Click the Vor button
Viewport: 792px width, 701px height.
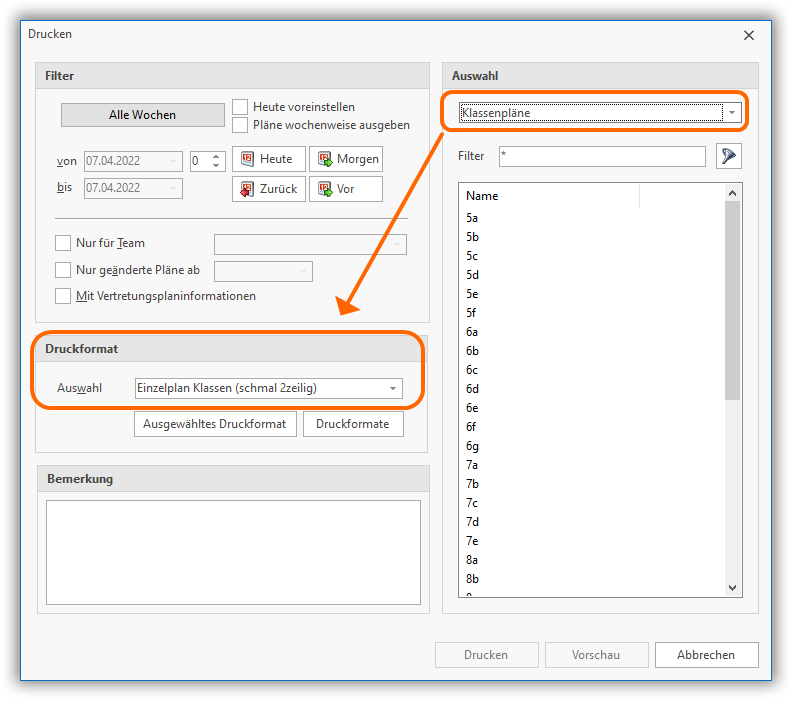(346, 189)
